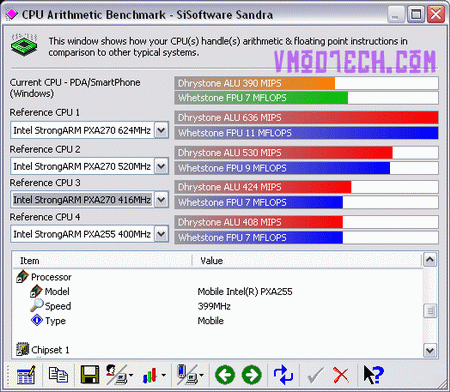The width and height of the screenshot is (450, 392).
Task: Select the Processor tree row label
Action: click(51, 277)
